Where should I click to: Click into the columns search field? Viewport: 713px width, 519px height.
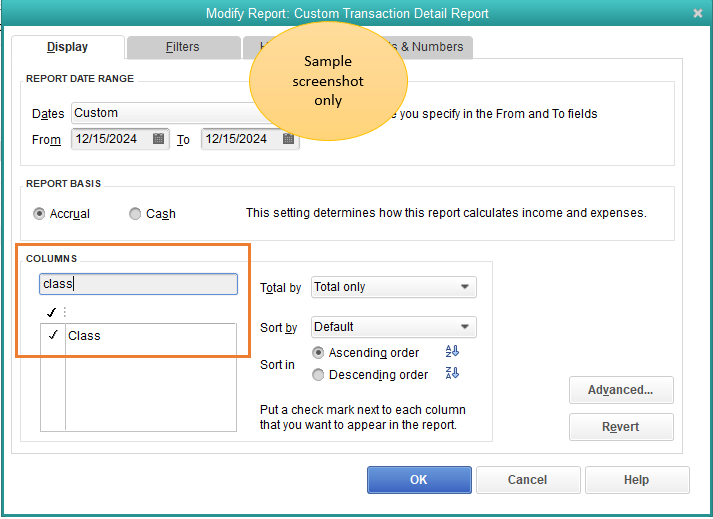coord(140,284)
